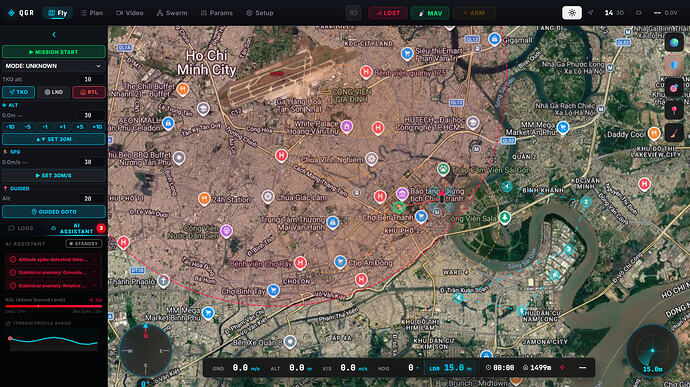690x387 pixels.
Task: Click the QGR logo icon
Action: 11,13
